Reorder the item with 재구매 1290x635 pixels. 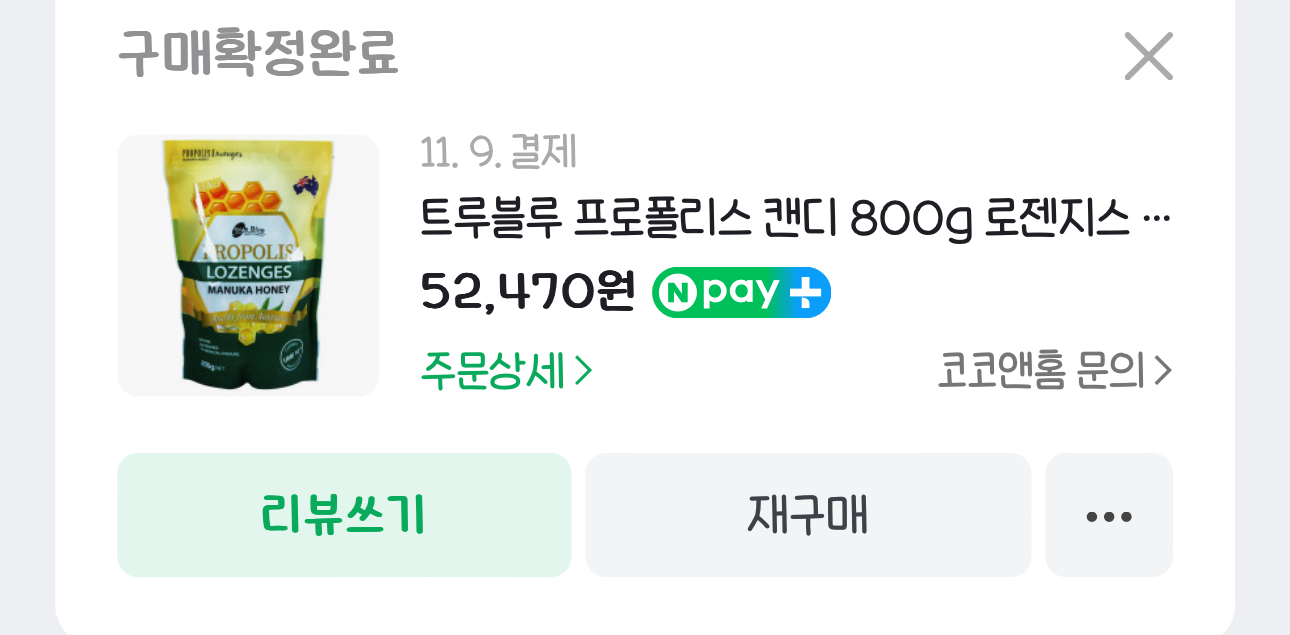808,516
